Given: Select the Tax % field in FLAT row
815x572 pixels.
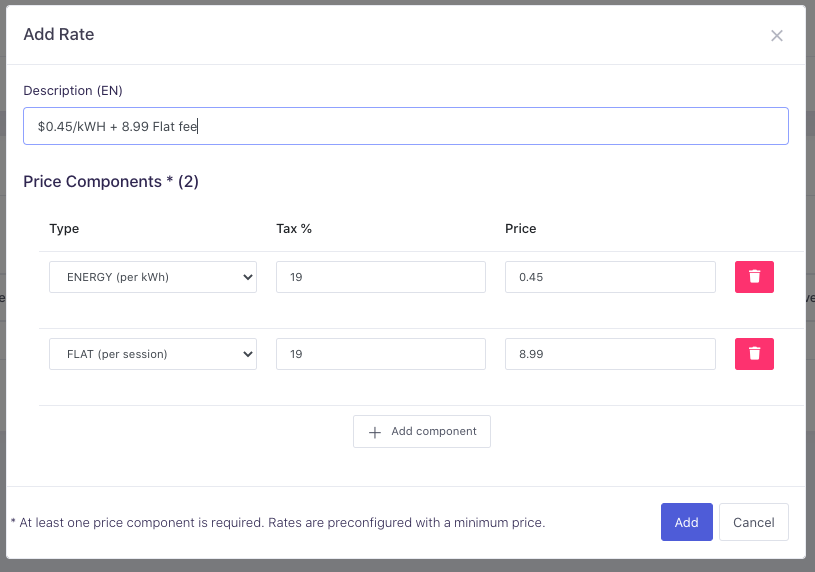Looking at the screenshot, I should (x=380, y=354).
